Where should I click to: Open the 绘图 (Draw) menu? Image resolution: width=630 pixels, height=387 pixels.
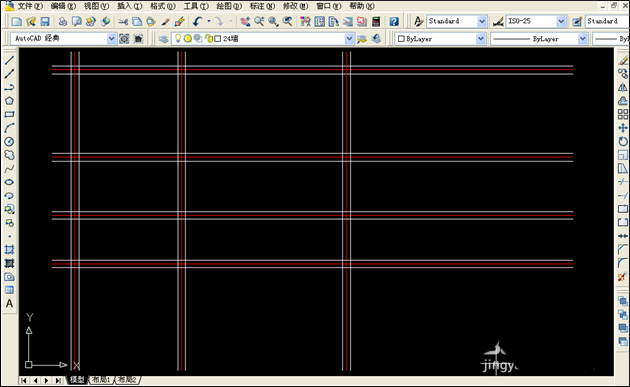click(x=229, y=6)
